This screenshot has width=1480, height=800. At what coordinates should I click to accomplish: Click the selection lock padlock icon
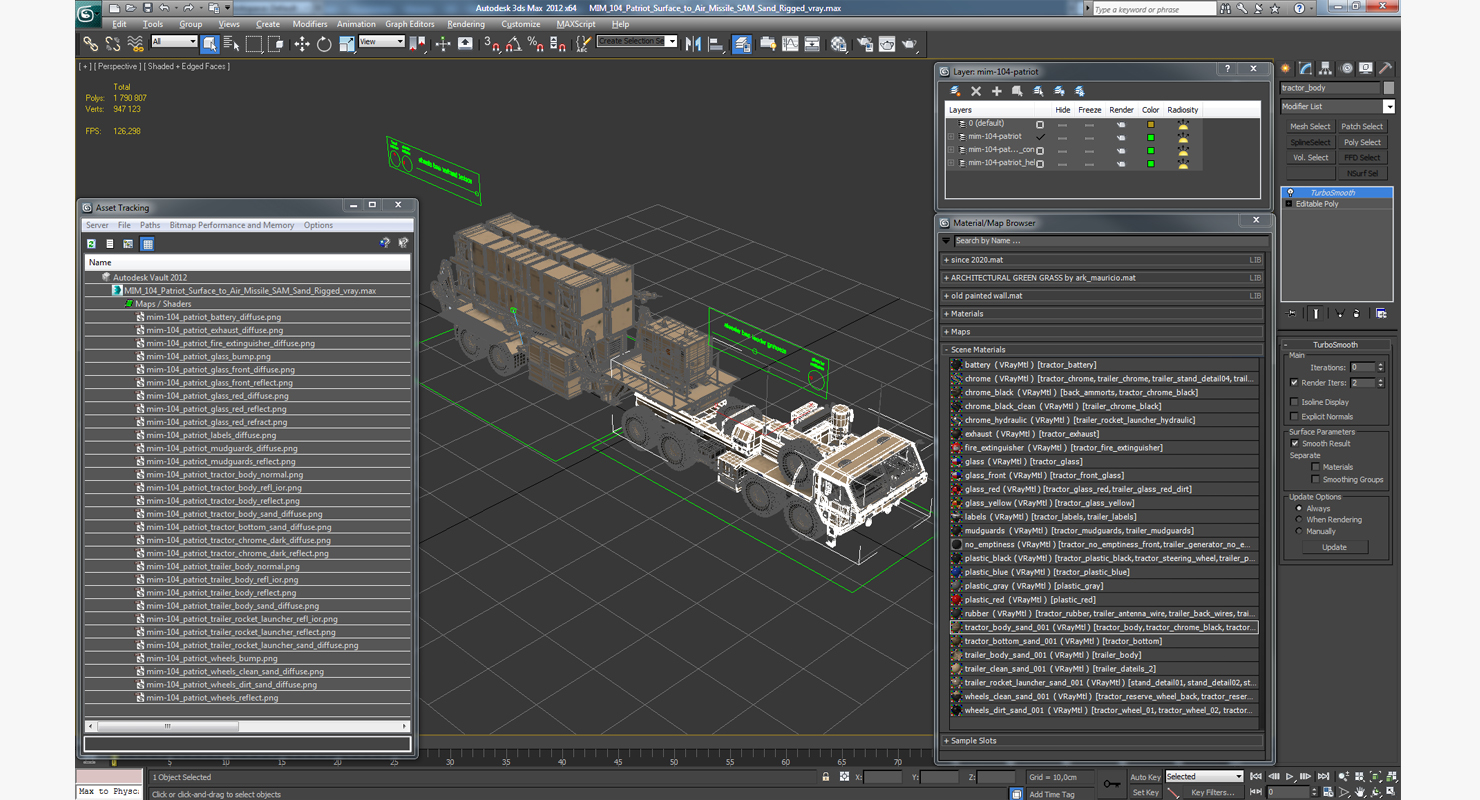point(826,777)
